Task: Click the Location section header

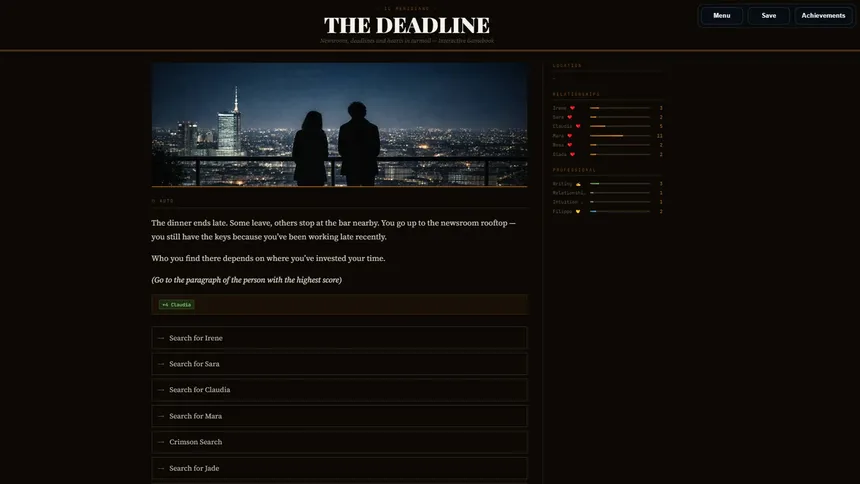Action: click(567, 66)
